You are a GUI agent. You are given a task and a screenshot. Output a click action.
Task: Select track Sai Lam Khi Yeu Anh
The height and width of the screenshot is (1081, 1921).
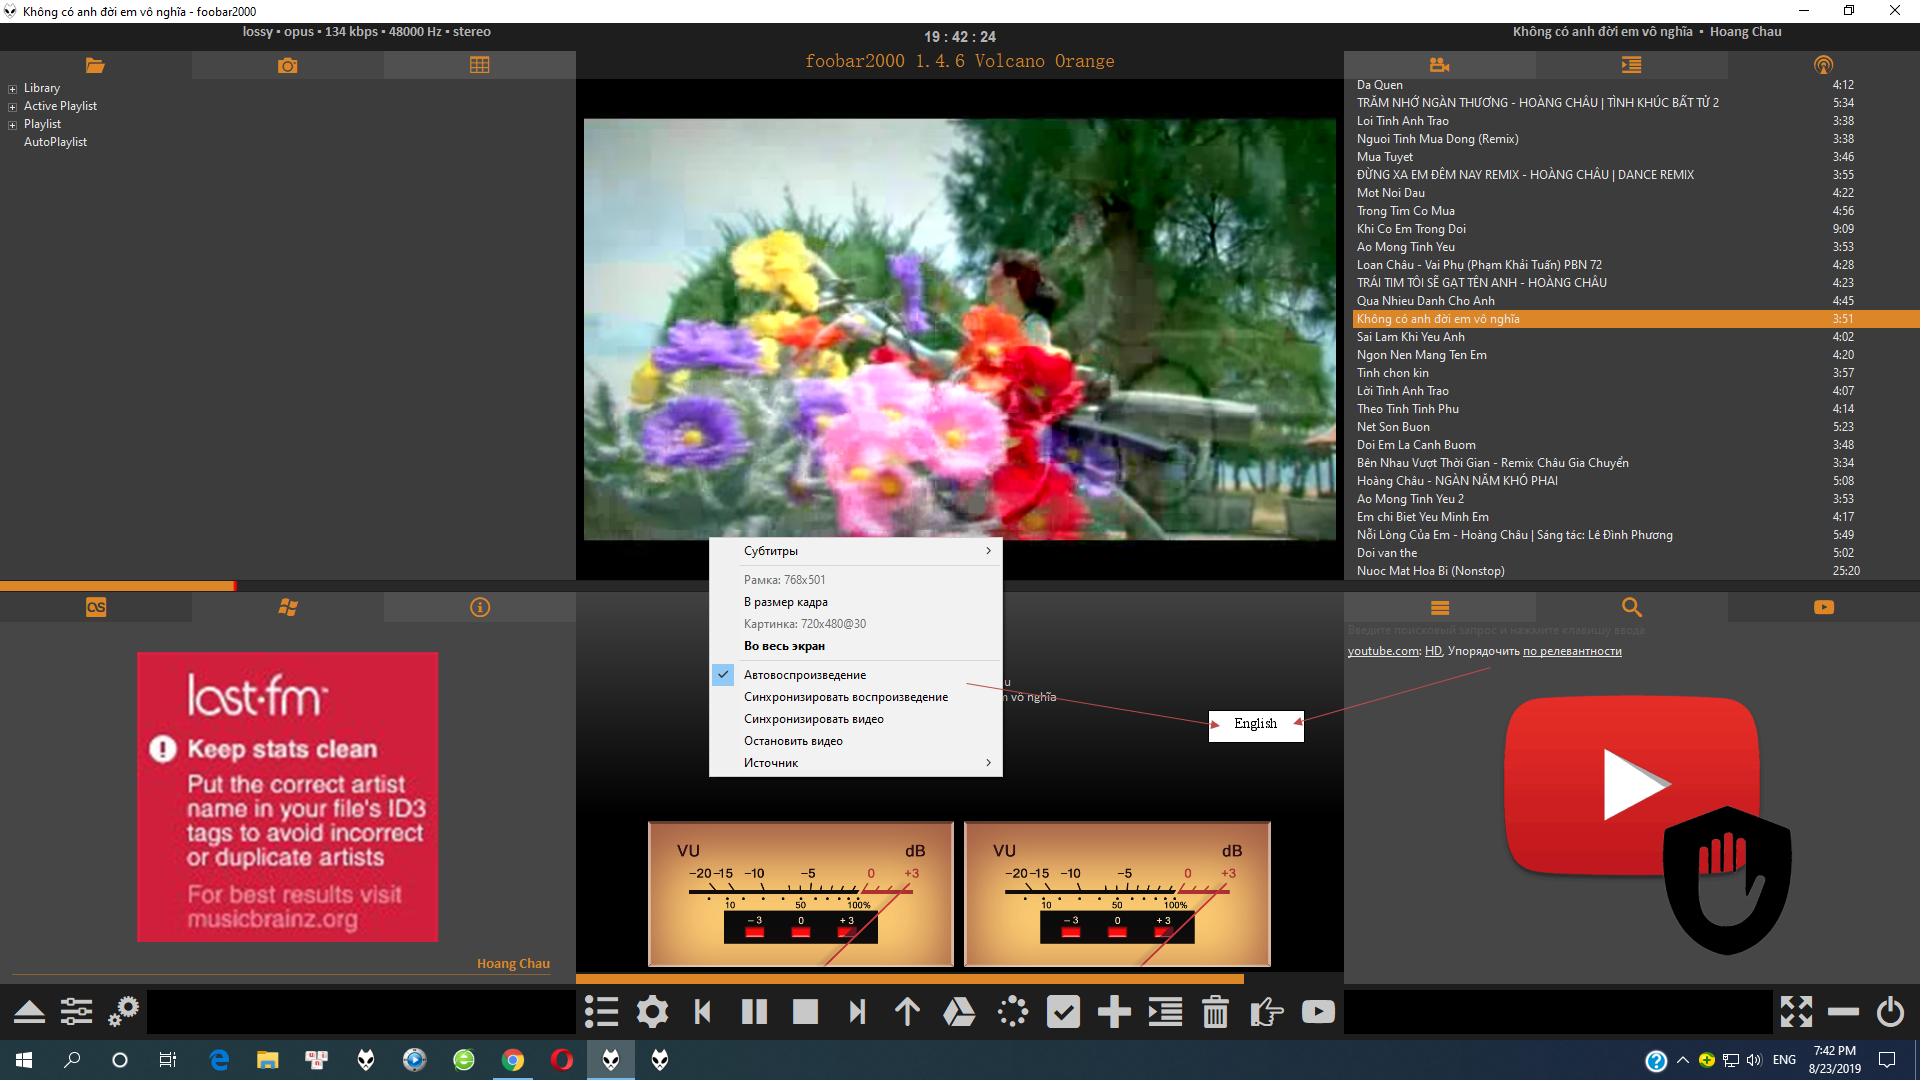[x=1410, y=337]
